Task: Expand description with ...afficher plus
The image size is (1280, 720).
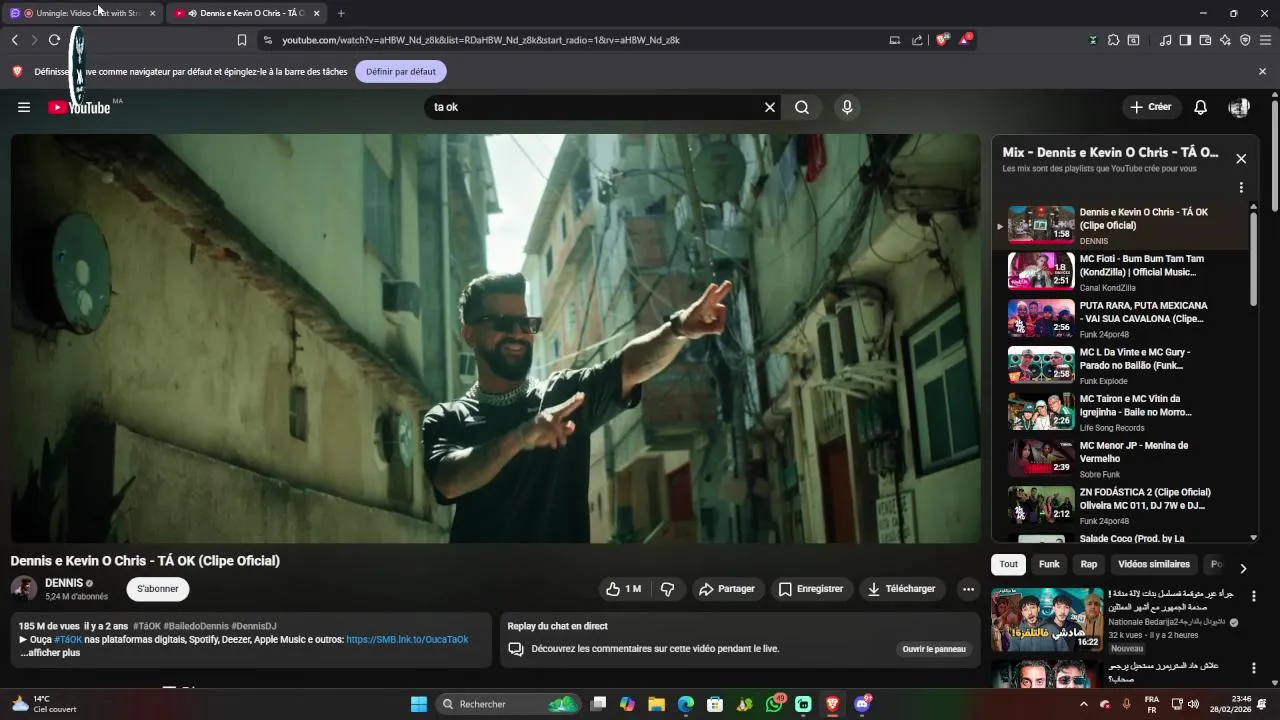Action: [x=50, y=653]
